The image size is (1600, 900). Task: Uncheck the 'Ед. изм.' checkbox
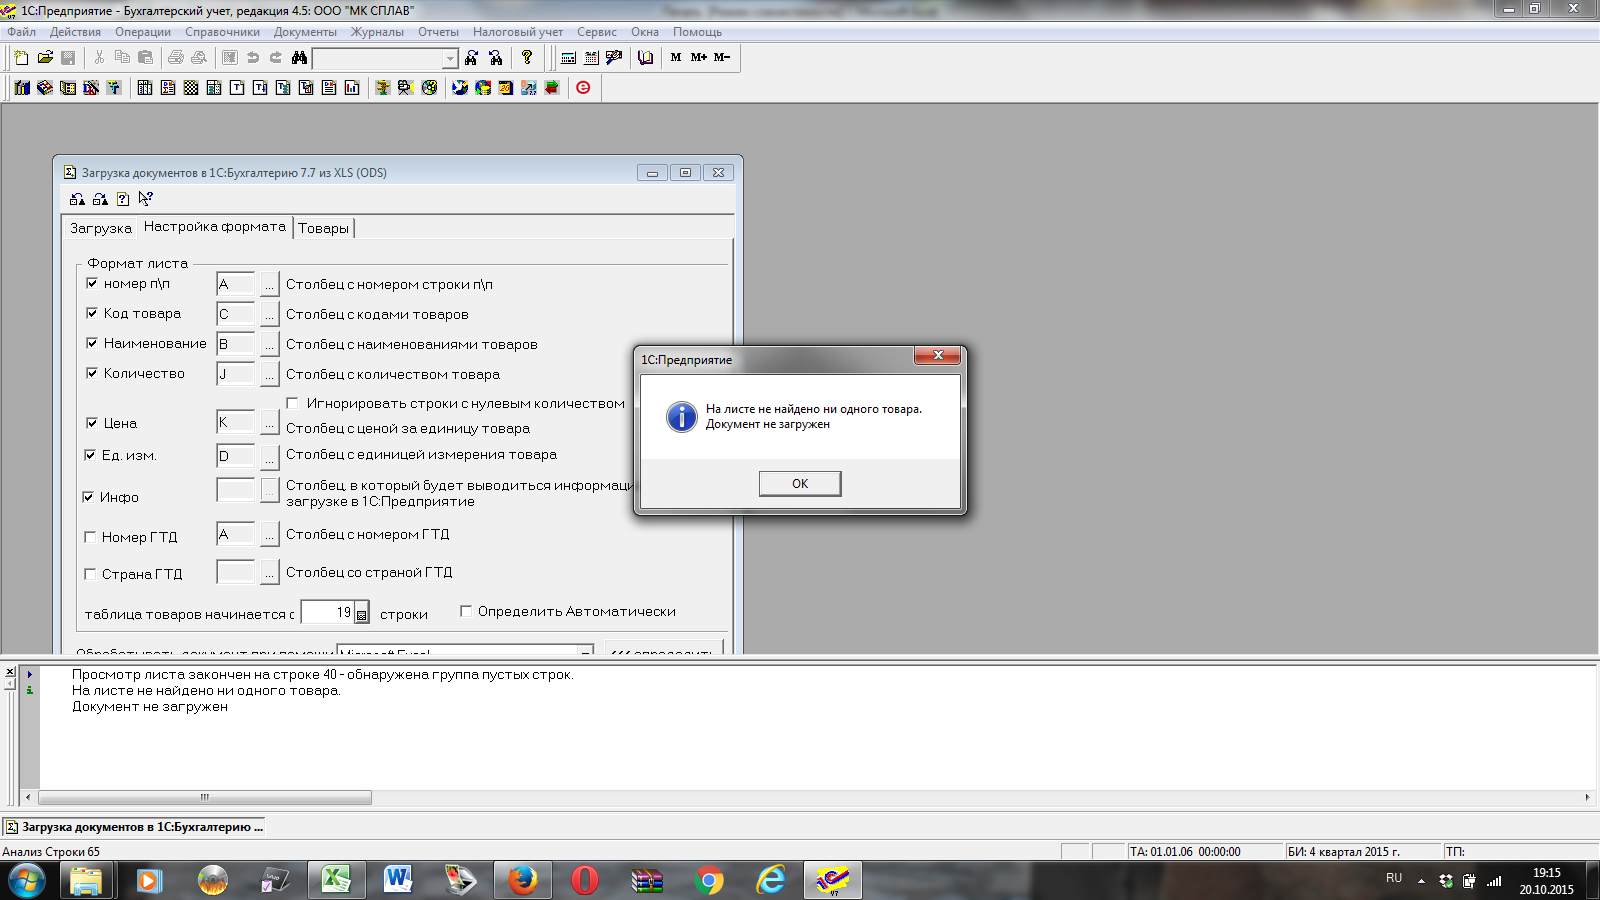click(x=90, y=456)
